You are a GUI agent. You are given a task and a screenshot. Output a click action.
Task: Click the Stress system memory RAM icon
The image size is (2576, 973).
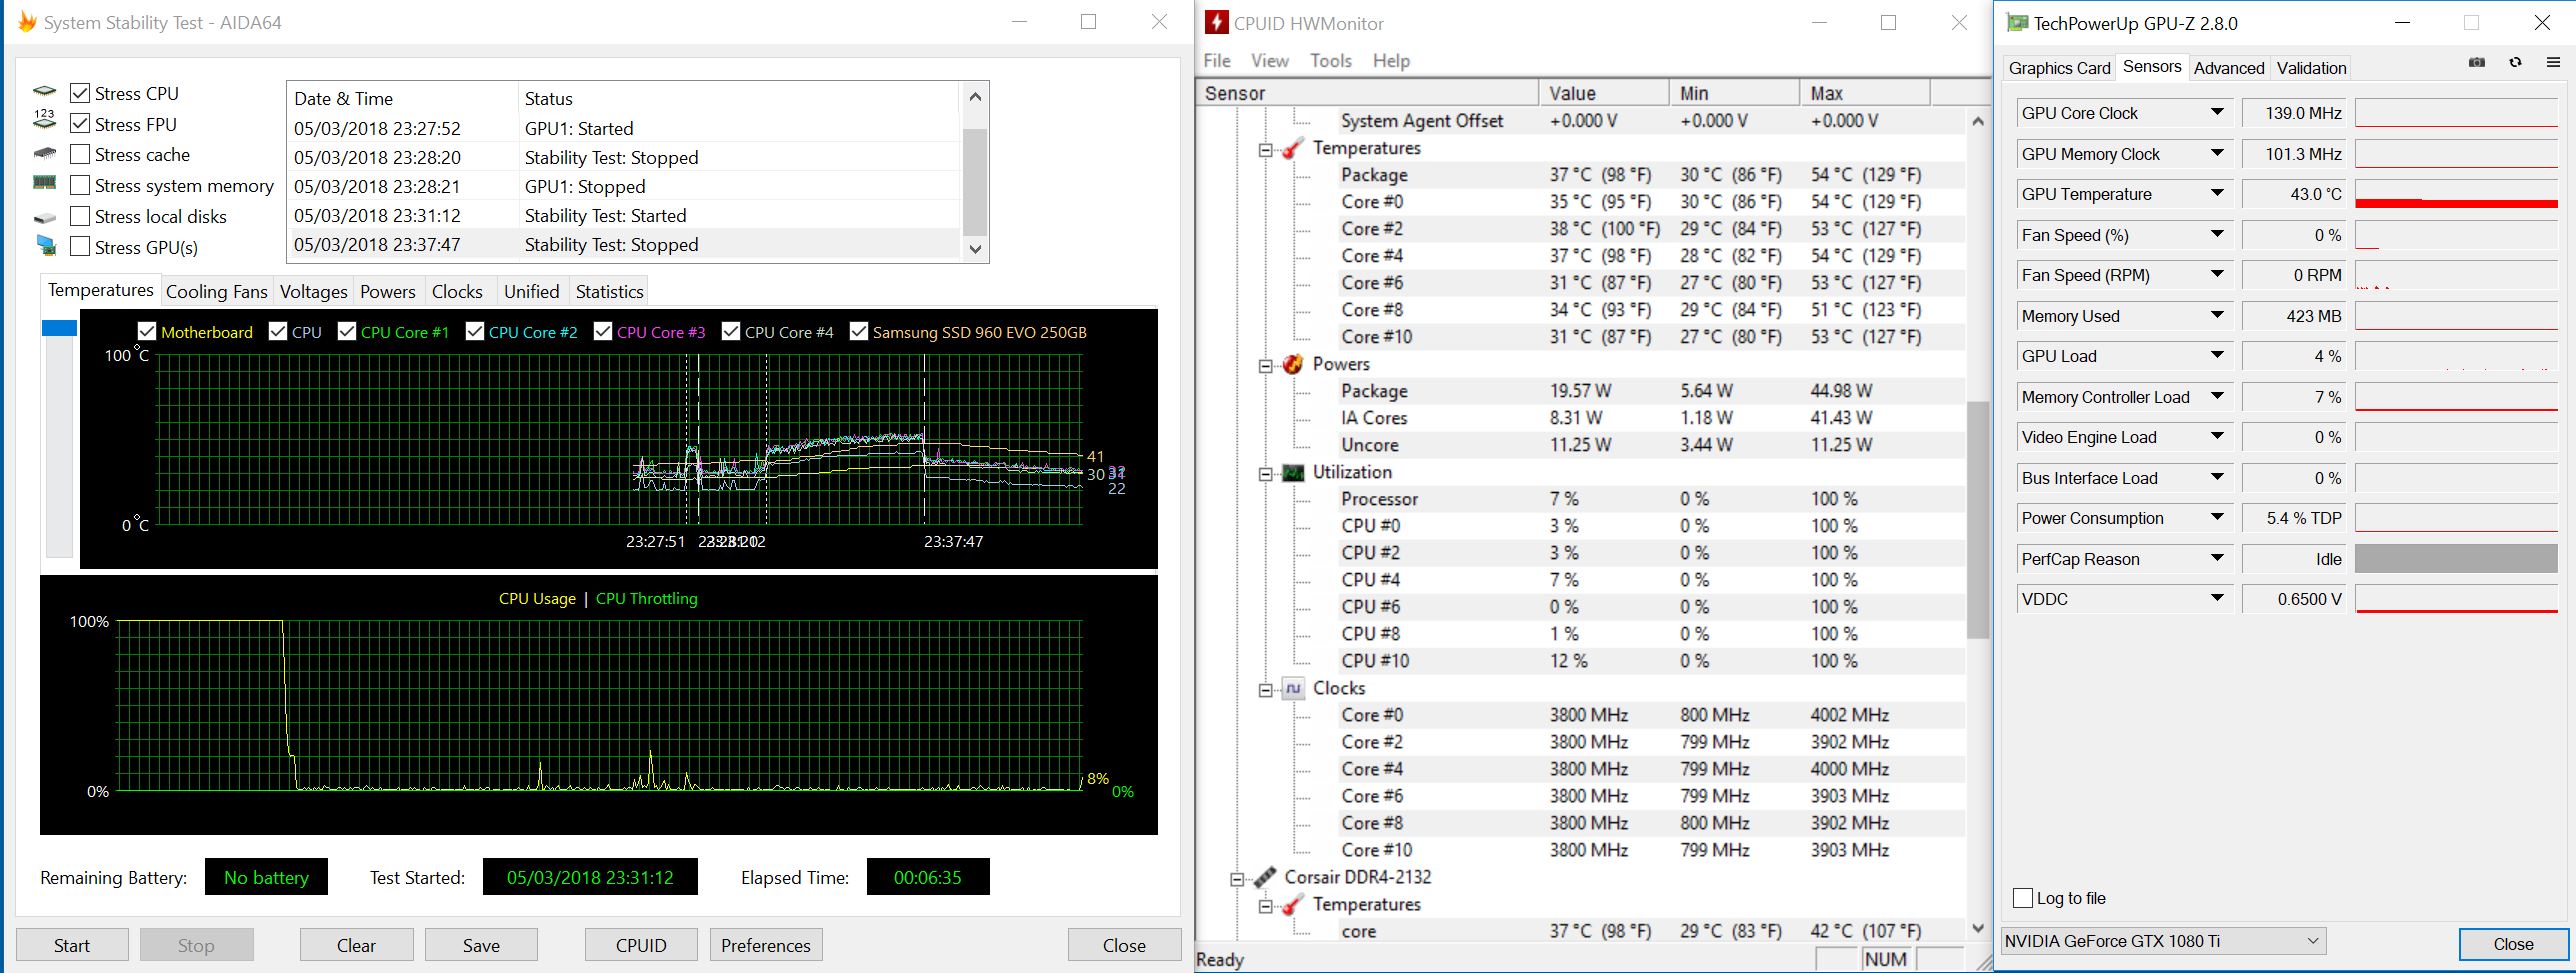44,184
